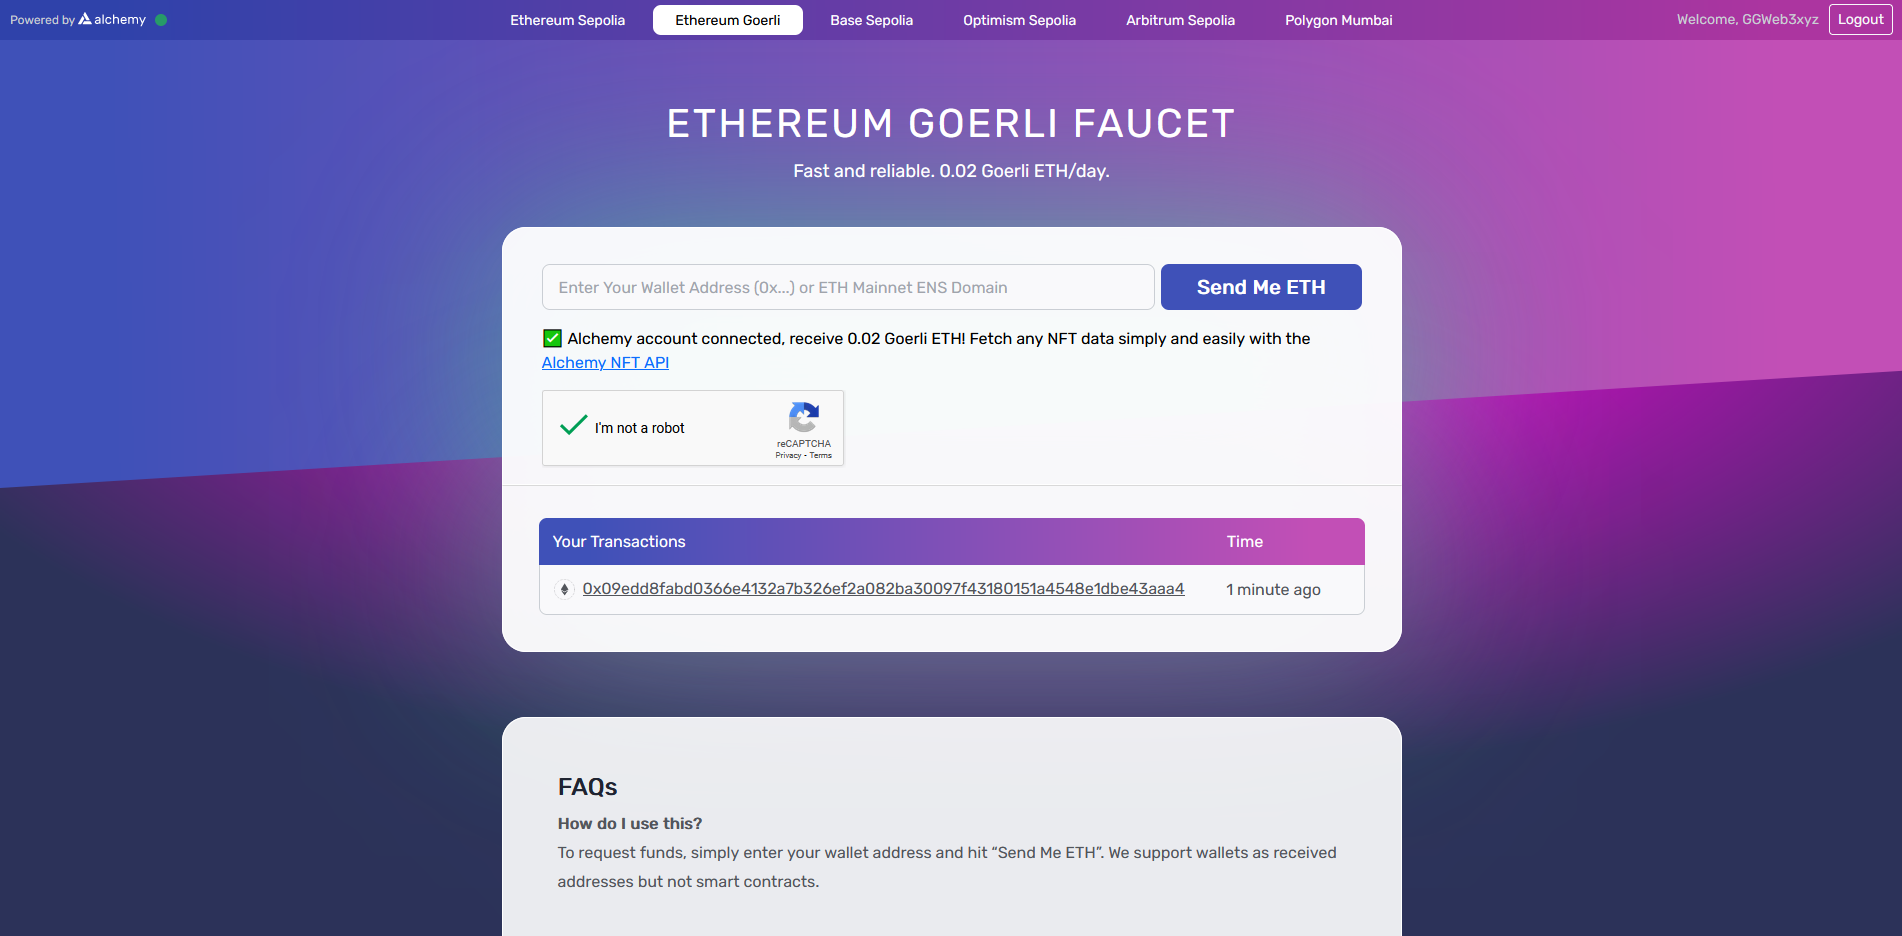Open the Alchemy NFT API link
1902x936 pixels.
pyautogui.click(x=605, y=363)
